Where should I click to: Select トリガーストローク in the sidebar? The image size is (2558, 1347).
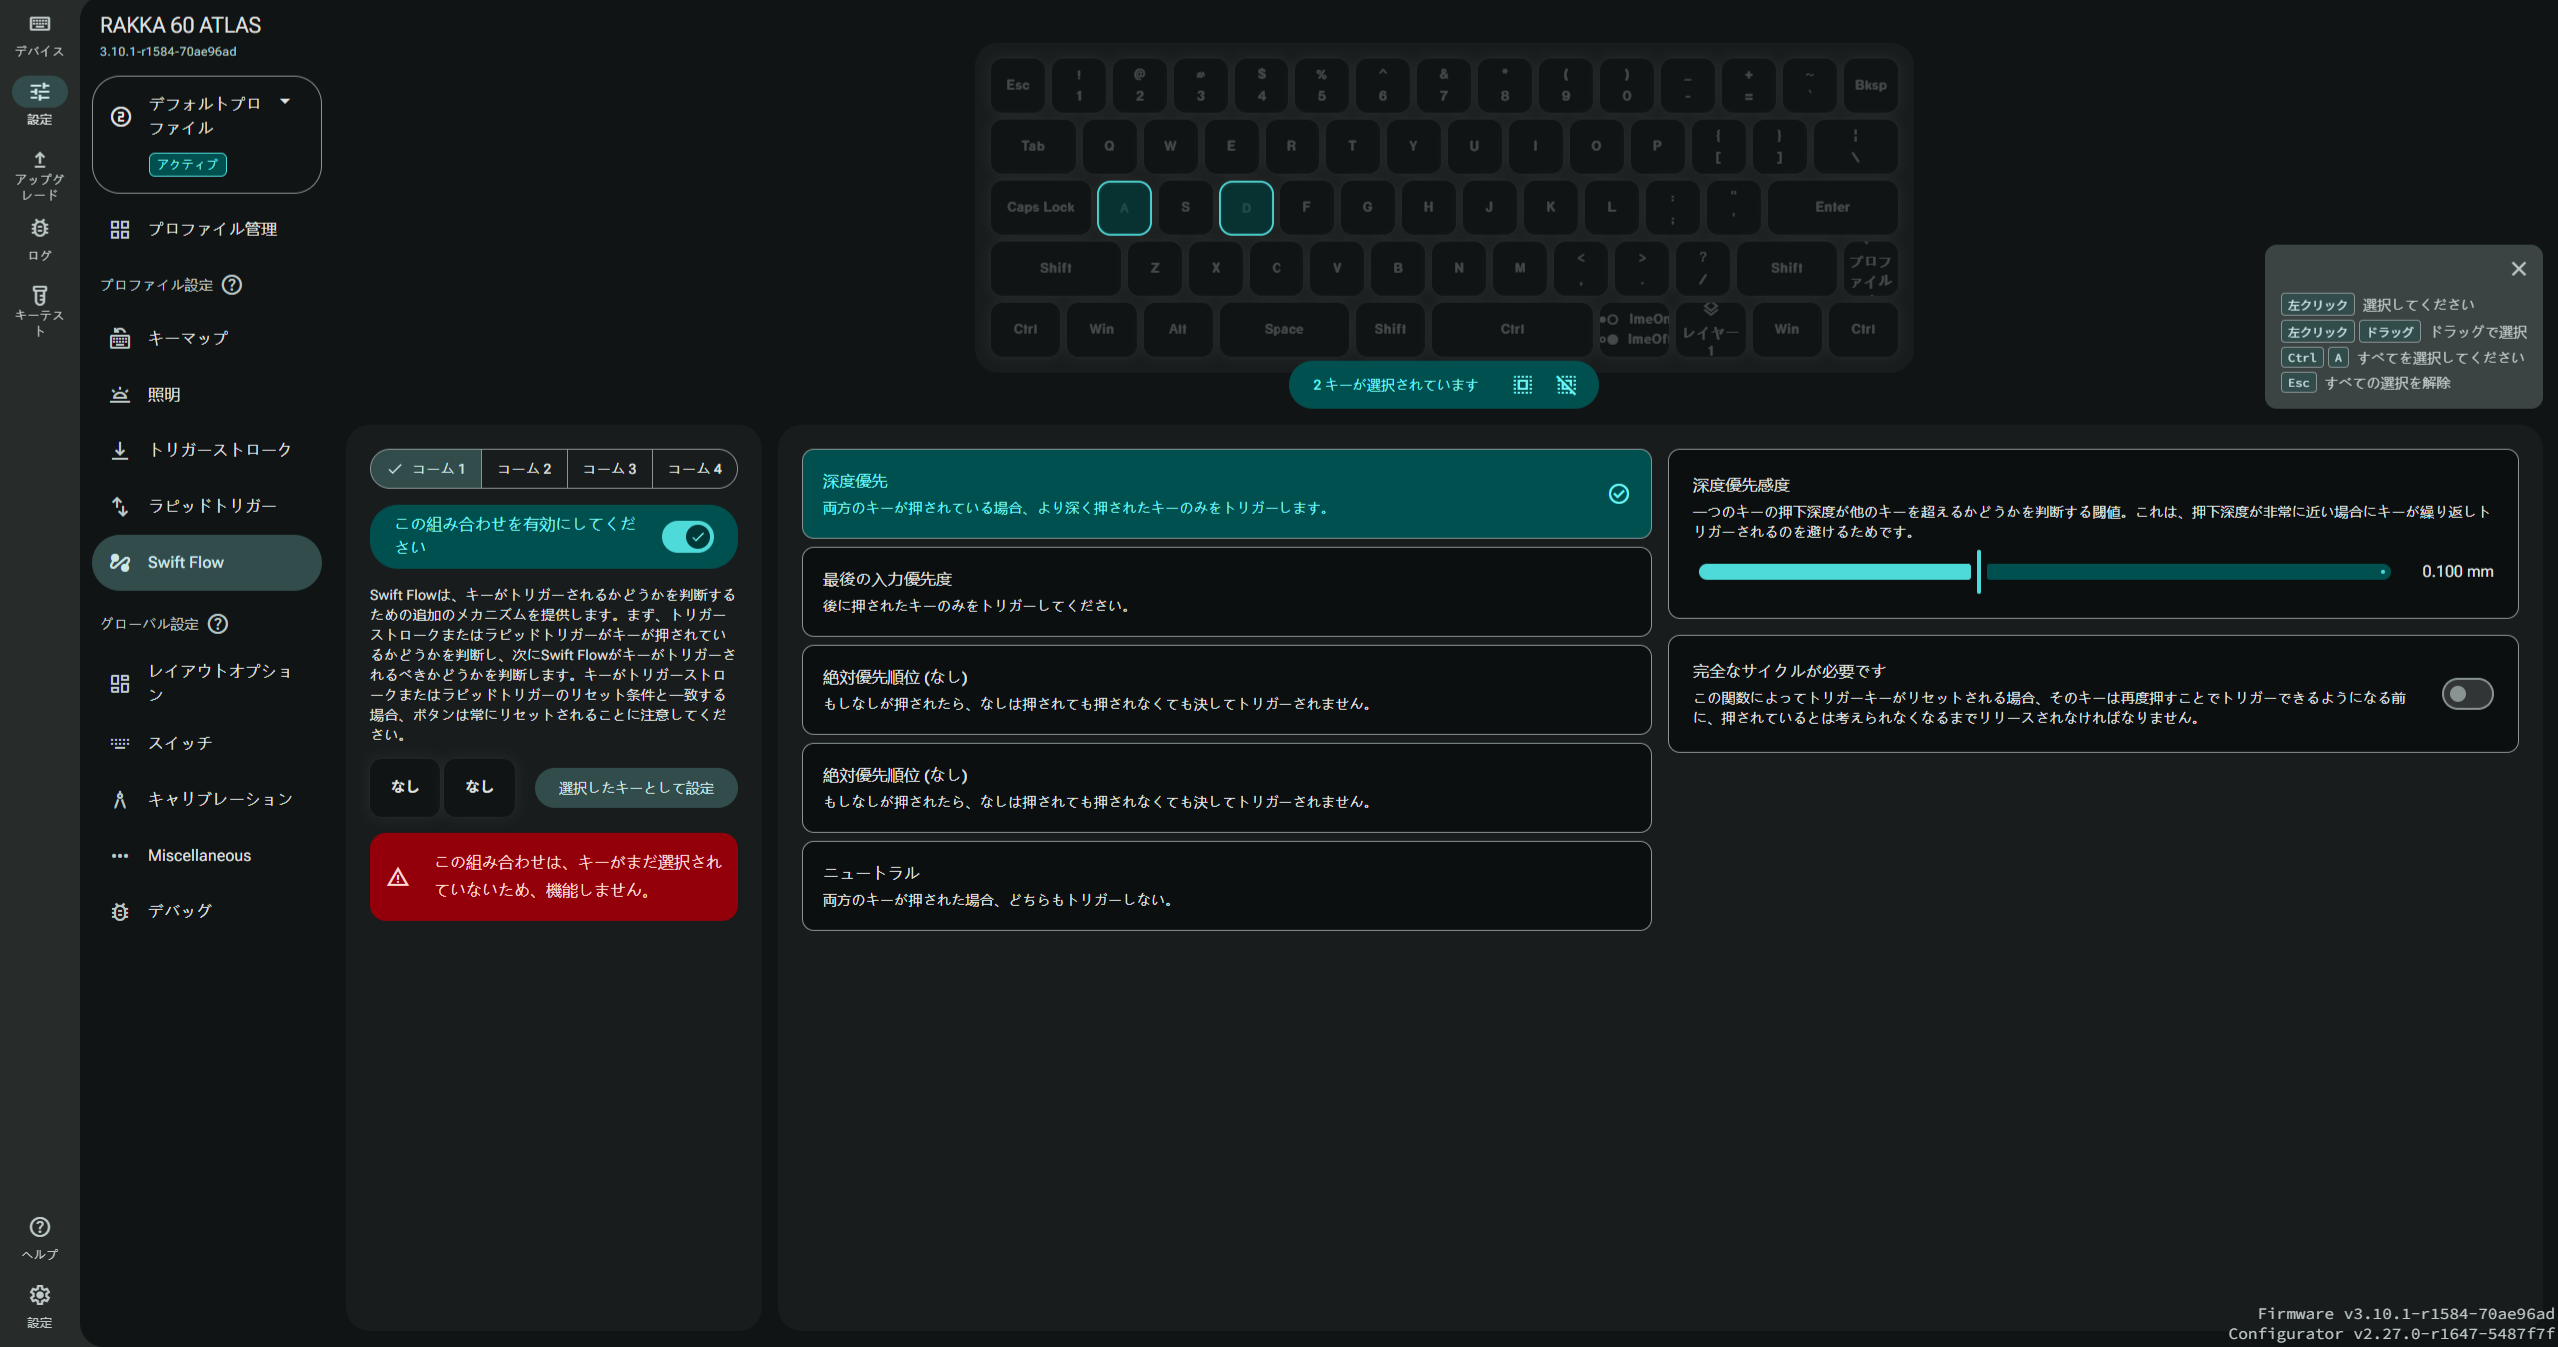[217, 450]
